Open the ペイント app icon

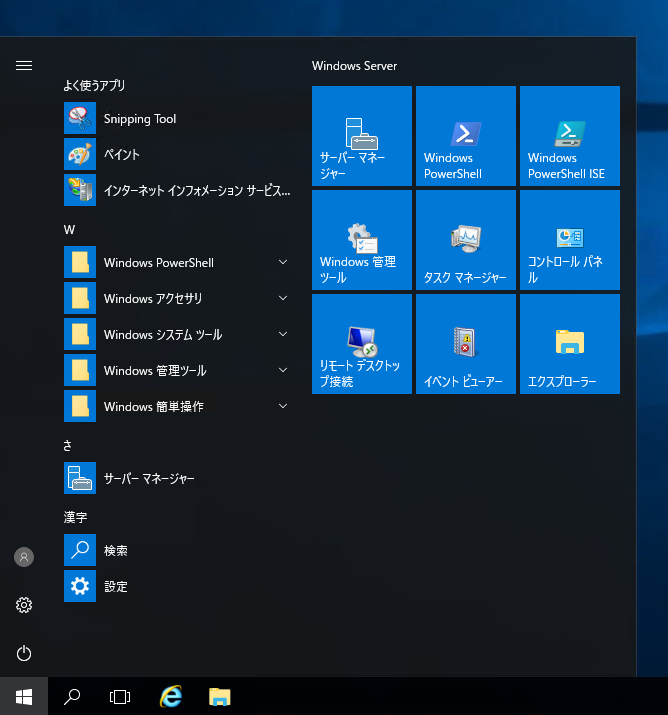(x=80, y=154)
